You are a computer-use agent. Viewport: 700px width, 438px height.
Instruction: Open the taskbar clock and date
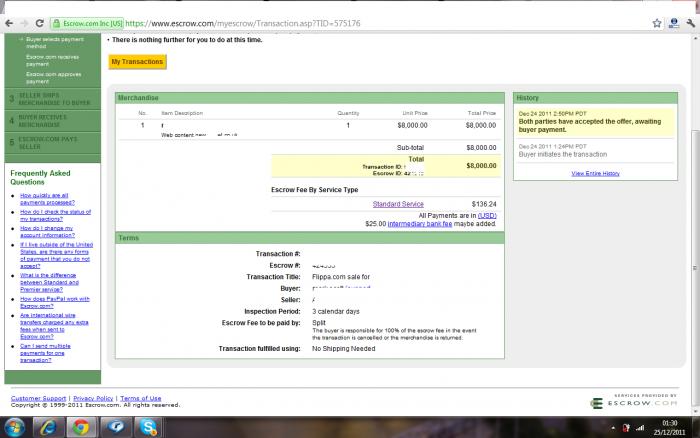click(x=669, y=428)
